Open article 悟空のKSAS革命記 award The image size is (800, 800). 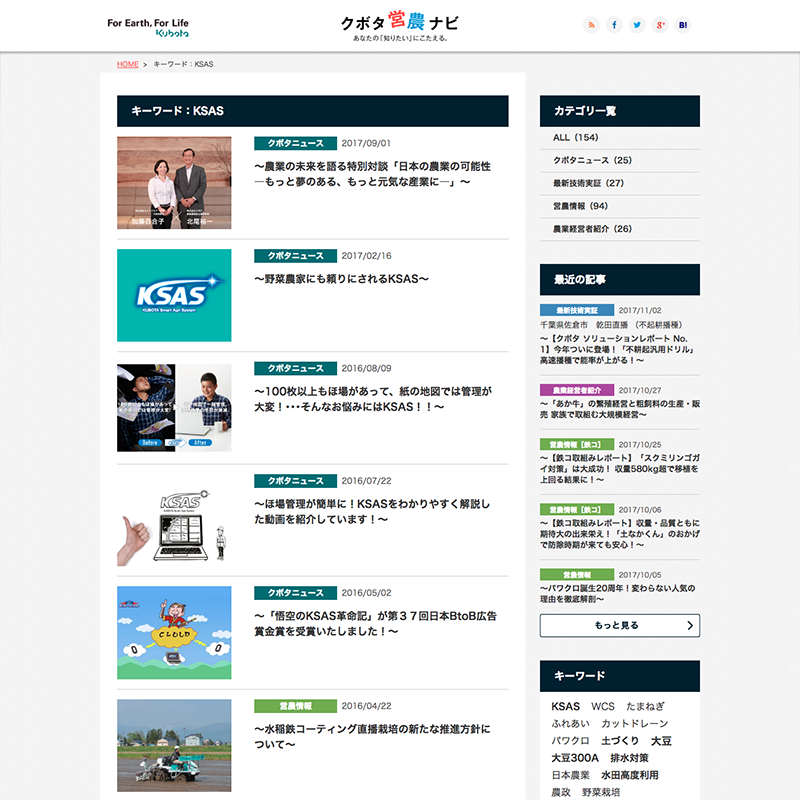pos(376,623)
